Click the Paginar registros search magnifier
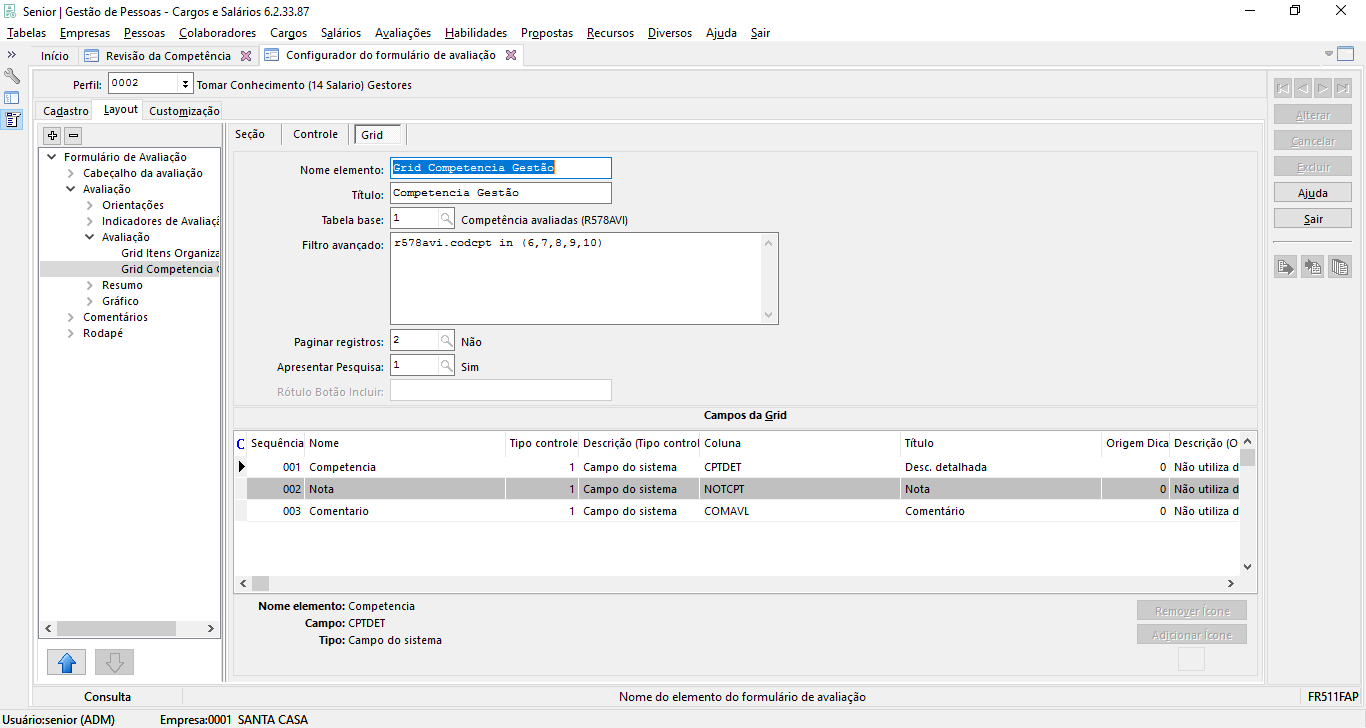 [x=446, y=341]
